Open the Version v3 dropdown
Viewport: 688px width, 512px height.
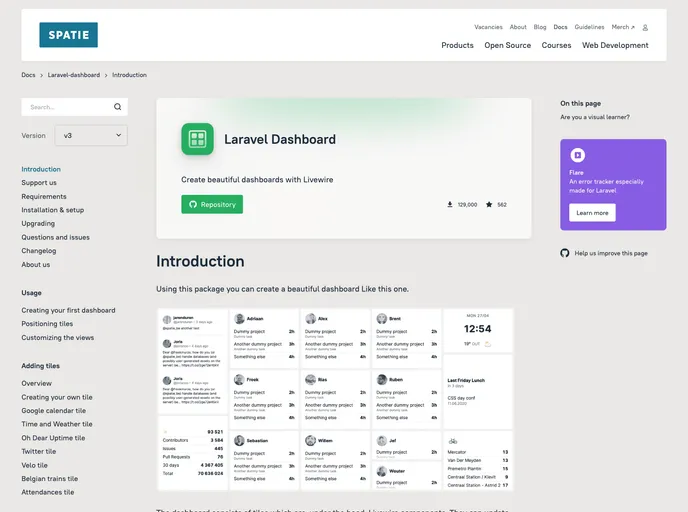point(91,136)
